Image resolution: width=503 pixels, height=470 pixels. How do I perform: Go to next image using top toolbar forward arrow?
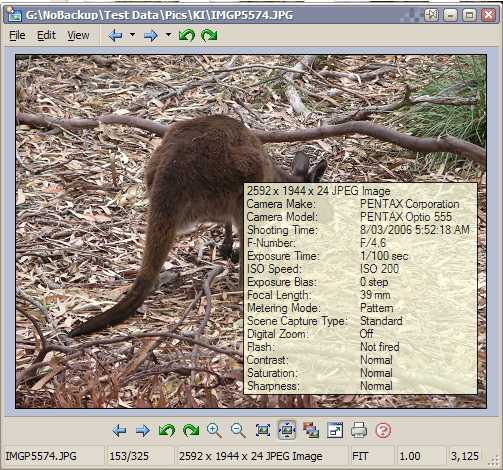(151, 35)
